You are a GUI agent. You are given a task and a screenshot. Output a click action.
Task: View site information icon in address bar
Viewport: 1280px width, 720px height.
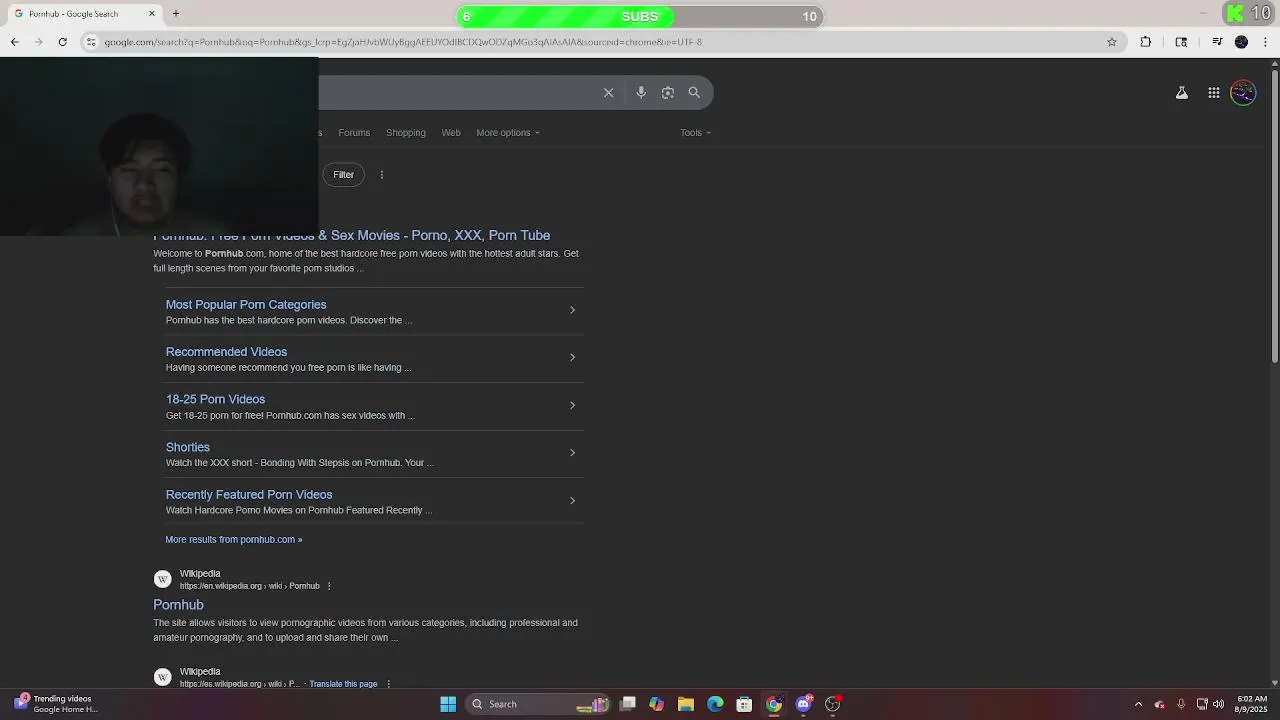(91, 42)
